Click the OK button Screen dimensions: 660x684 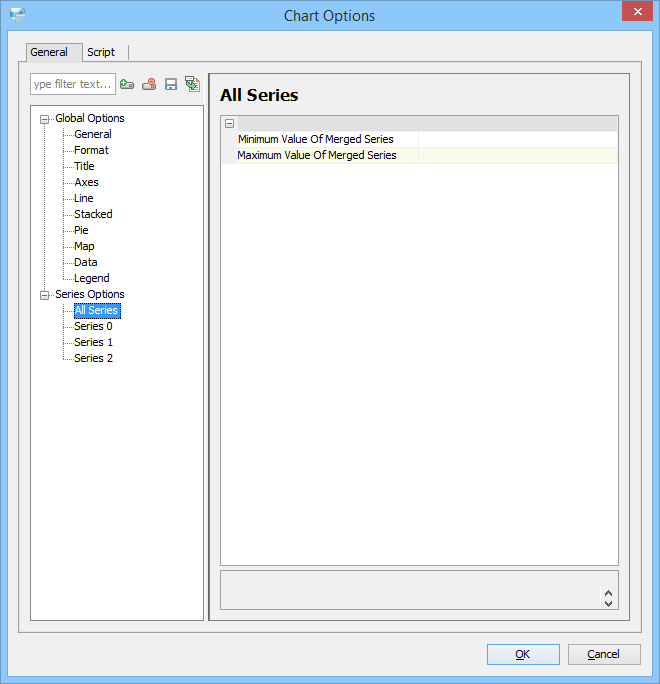[523, 654]
